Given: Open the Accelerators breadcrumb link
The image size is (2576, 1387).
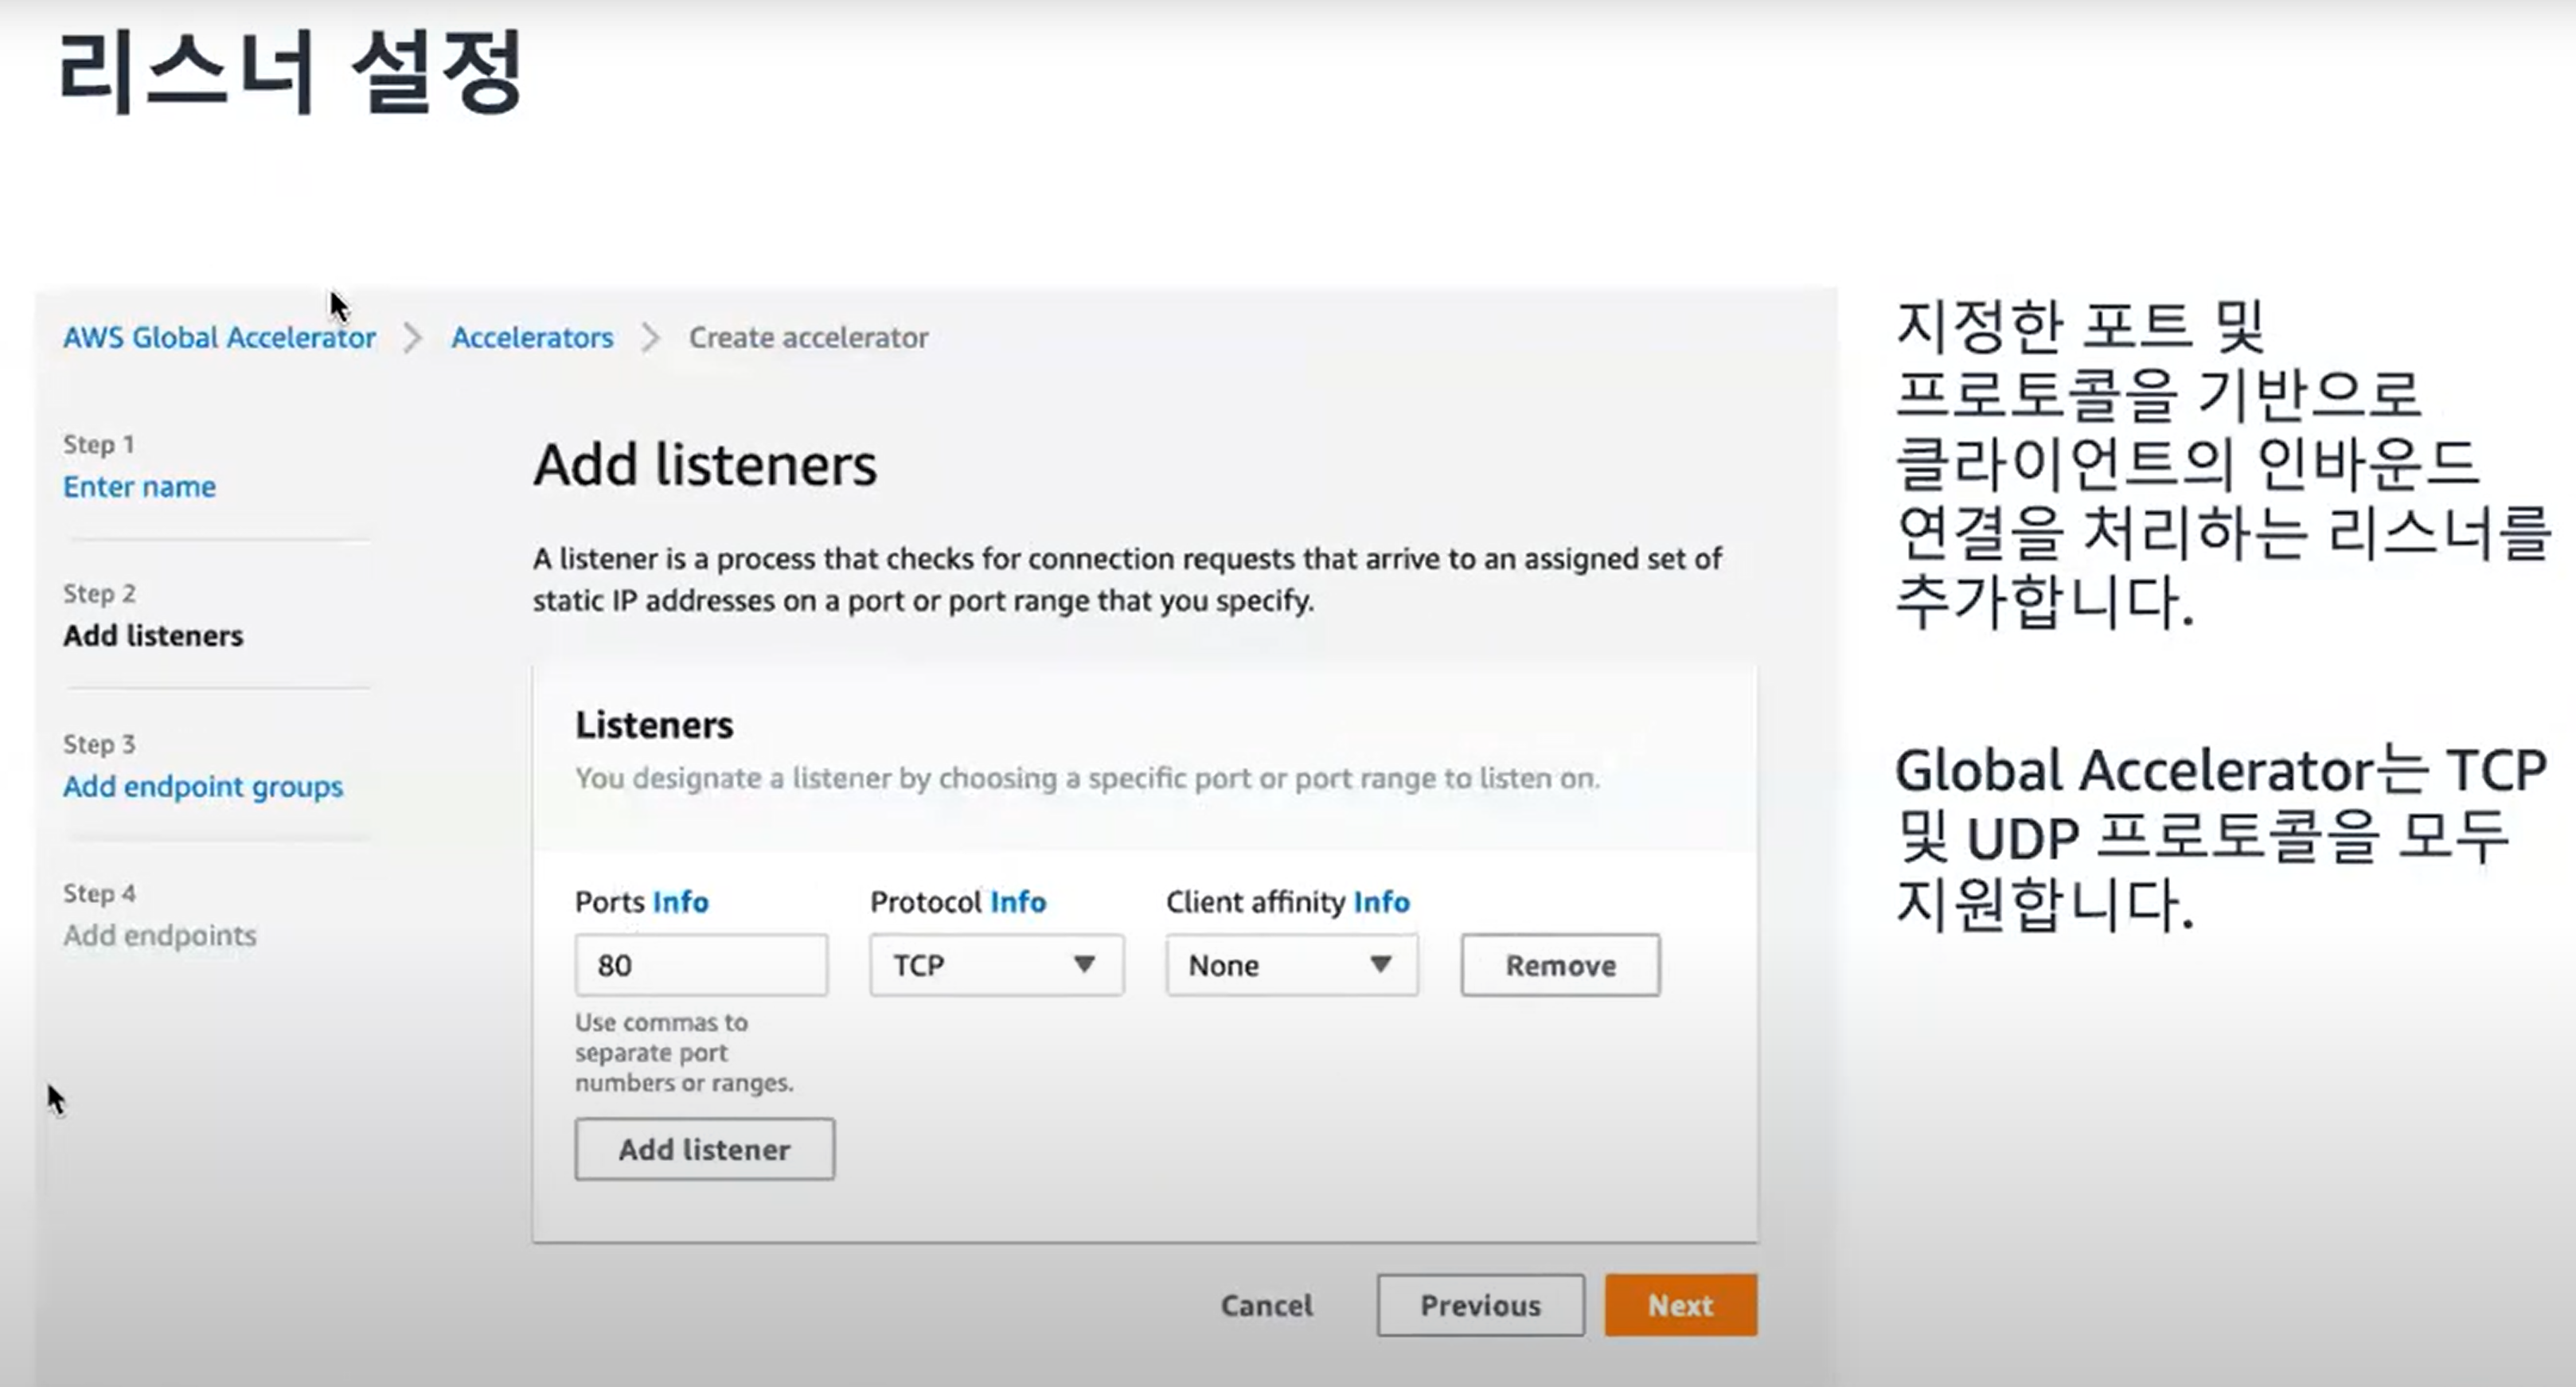Looking at the screenshot, I should tap(532, 338).
